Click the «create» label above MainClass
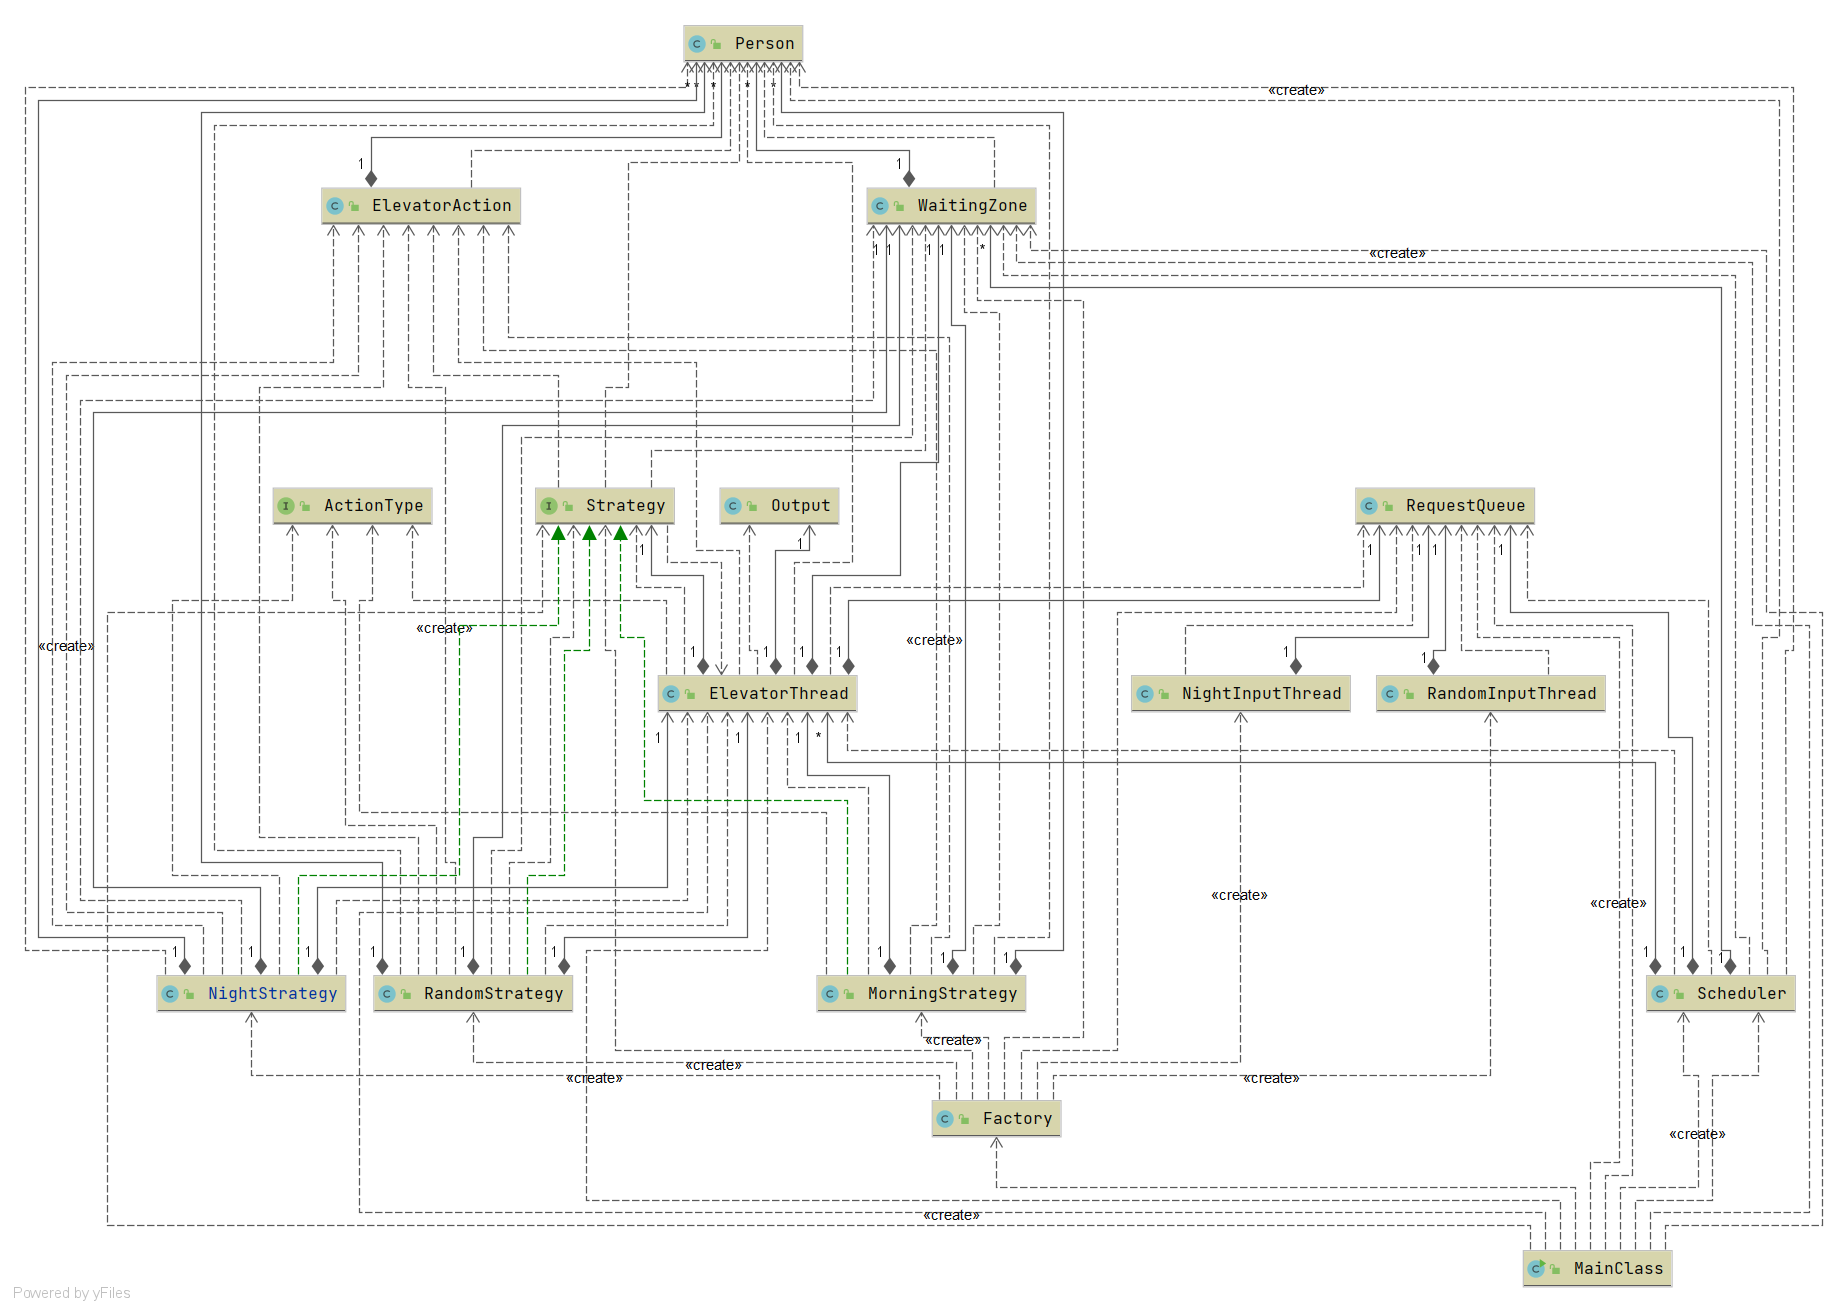This screenshot has width=1848, height=1312. (x=1697, y=1134)
